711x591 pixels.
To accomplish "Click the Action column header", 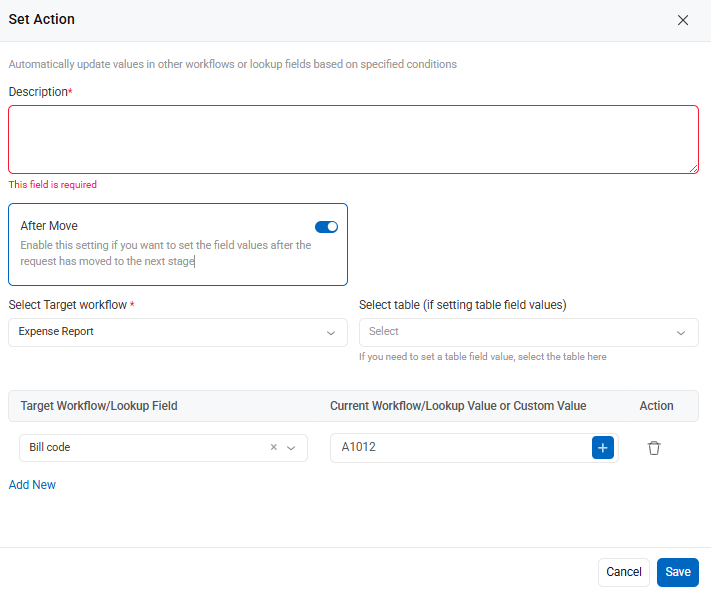I will [x=656, y=406].
